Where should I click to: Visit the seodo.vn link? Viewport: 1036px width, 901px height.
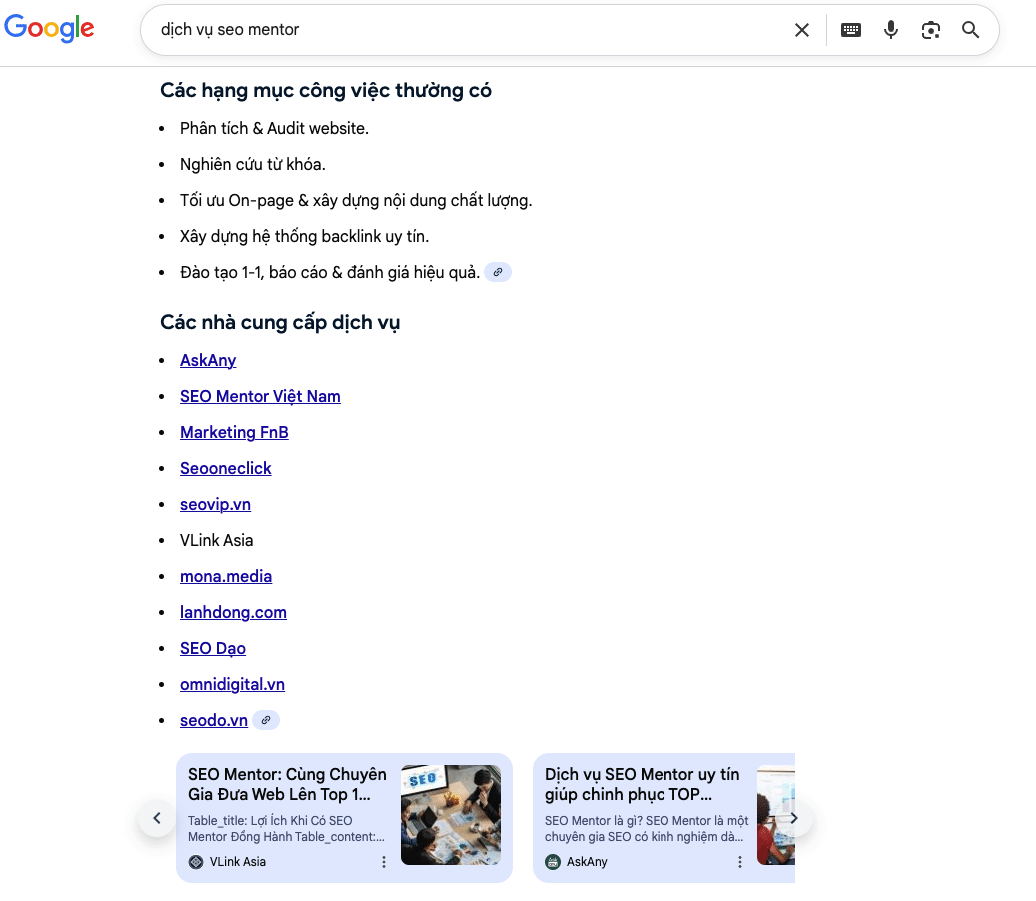(214, 720)
